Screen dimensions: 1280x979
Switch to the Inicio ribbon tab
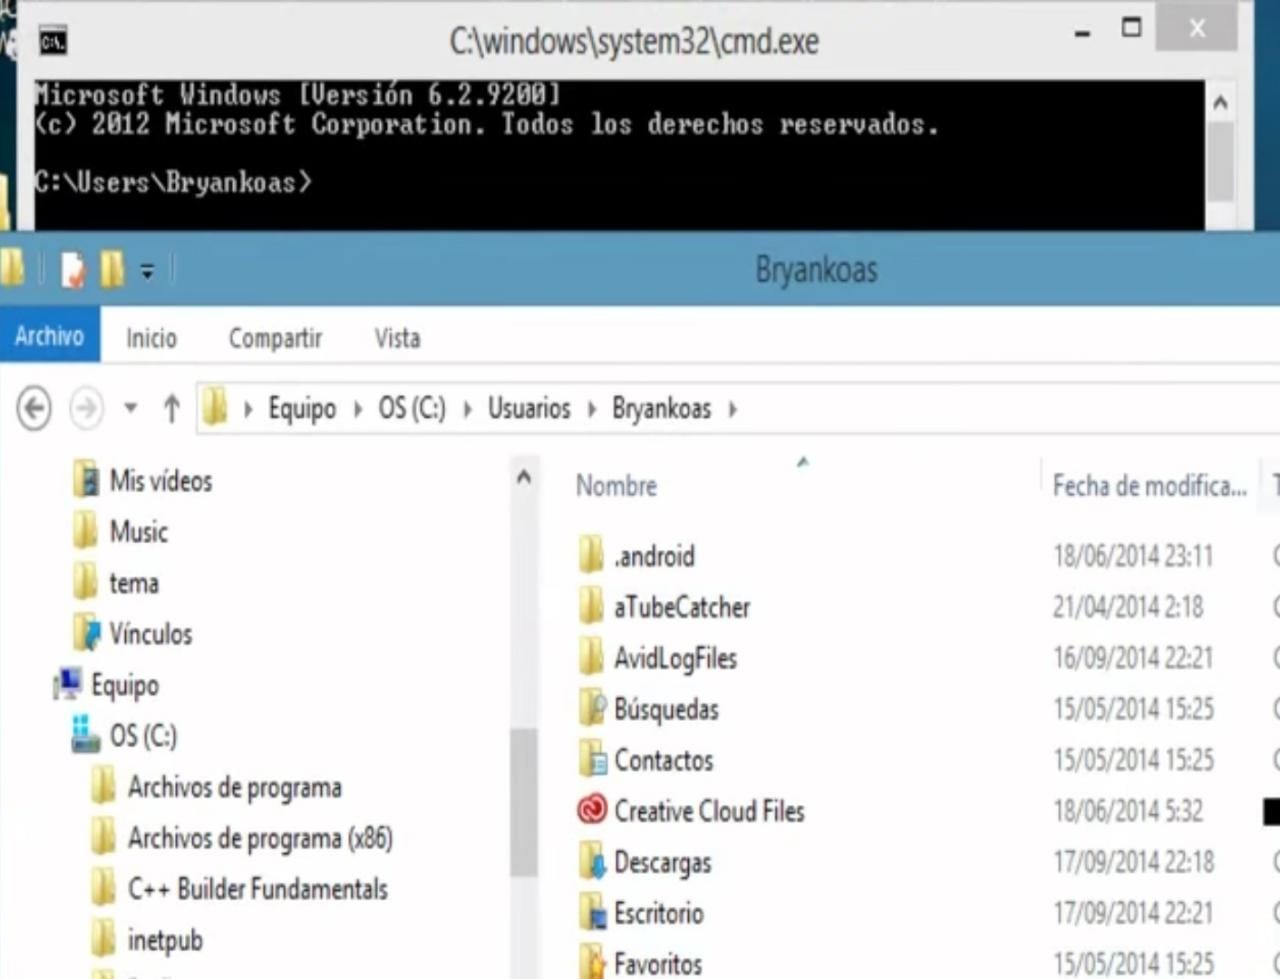pos(151,338)
